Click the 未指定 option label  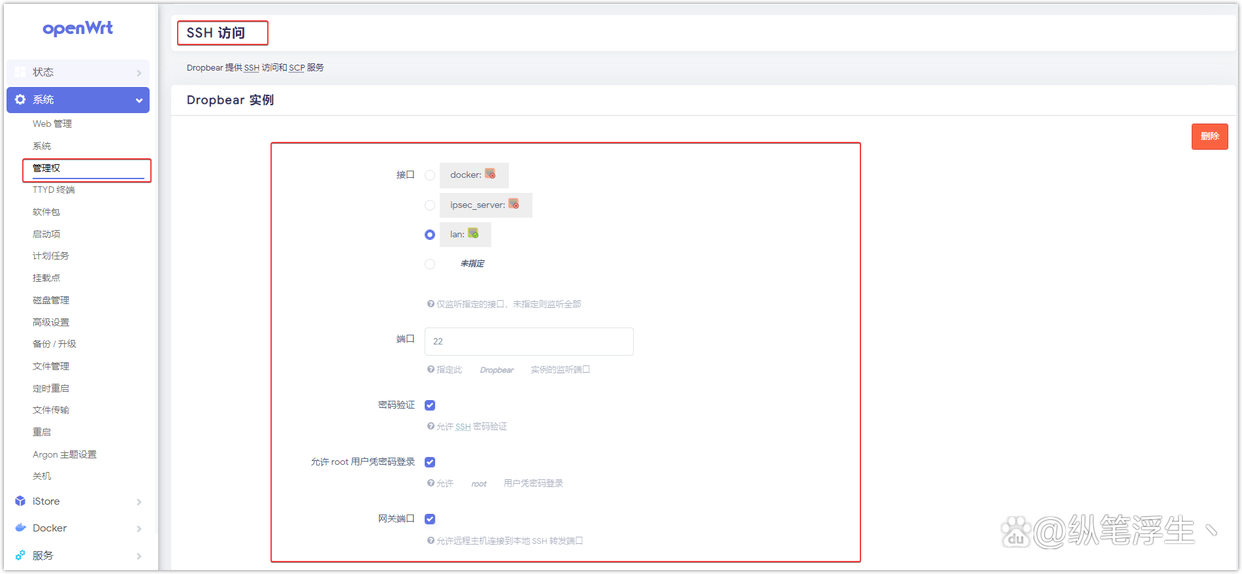(472, 264)
